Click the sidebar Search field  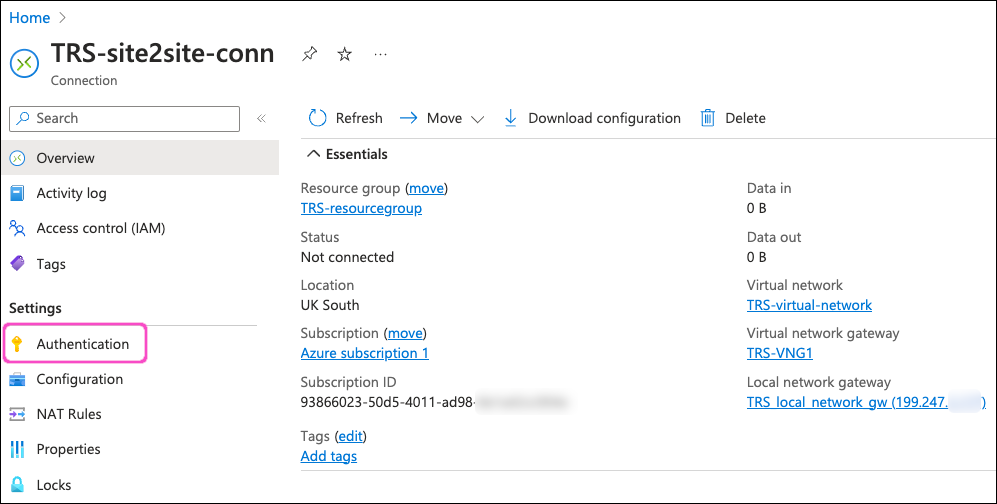125,118
